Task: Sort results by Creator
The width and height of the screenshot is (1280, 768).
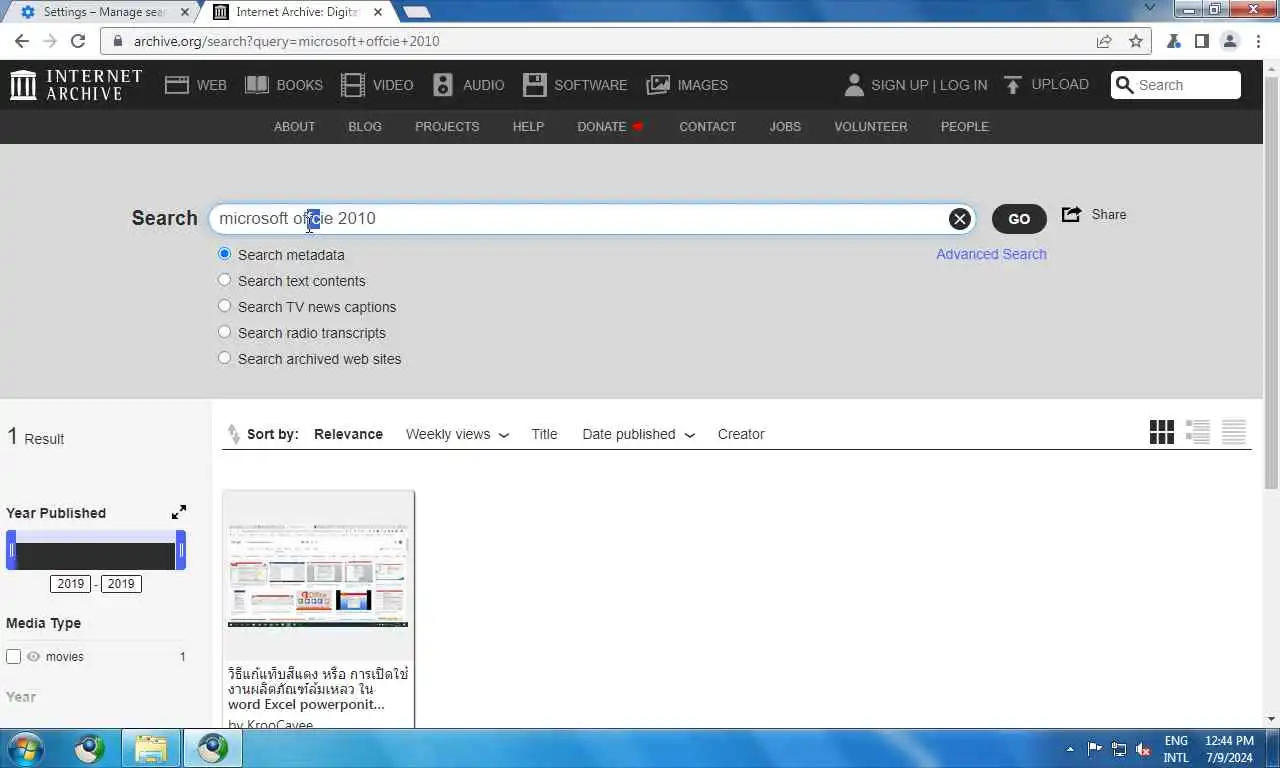Action: [x=741, y=434]
